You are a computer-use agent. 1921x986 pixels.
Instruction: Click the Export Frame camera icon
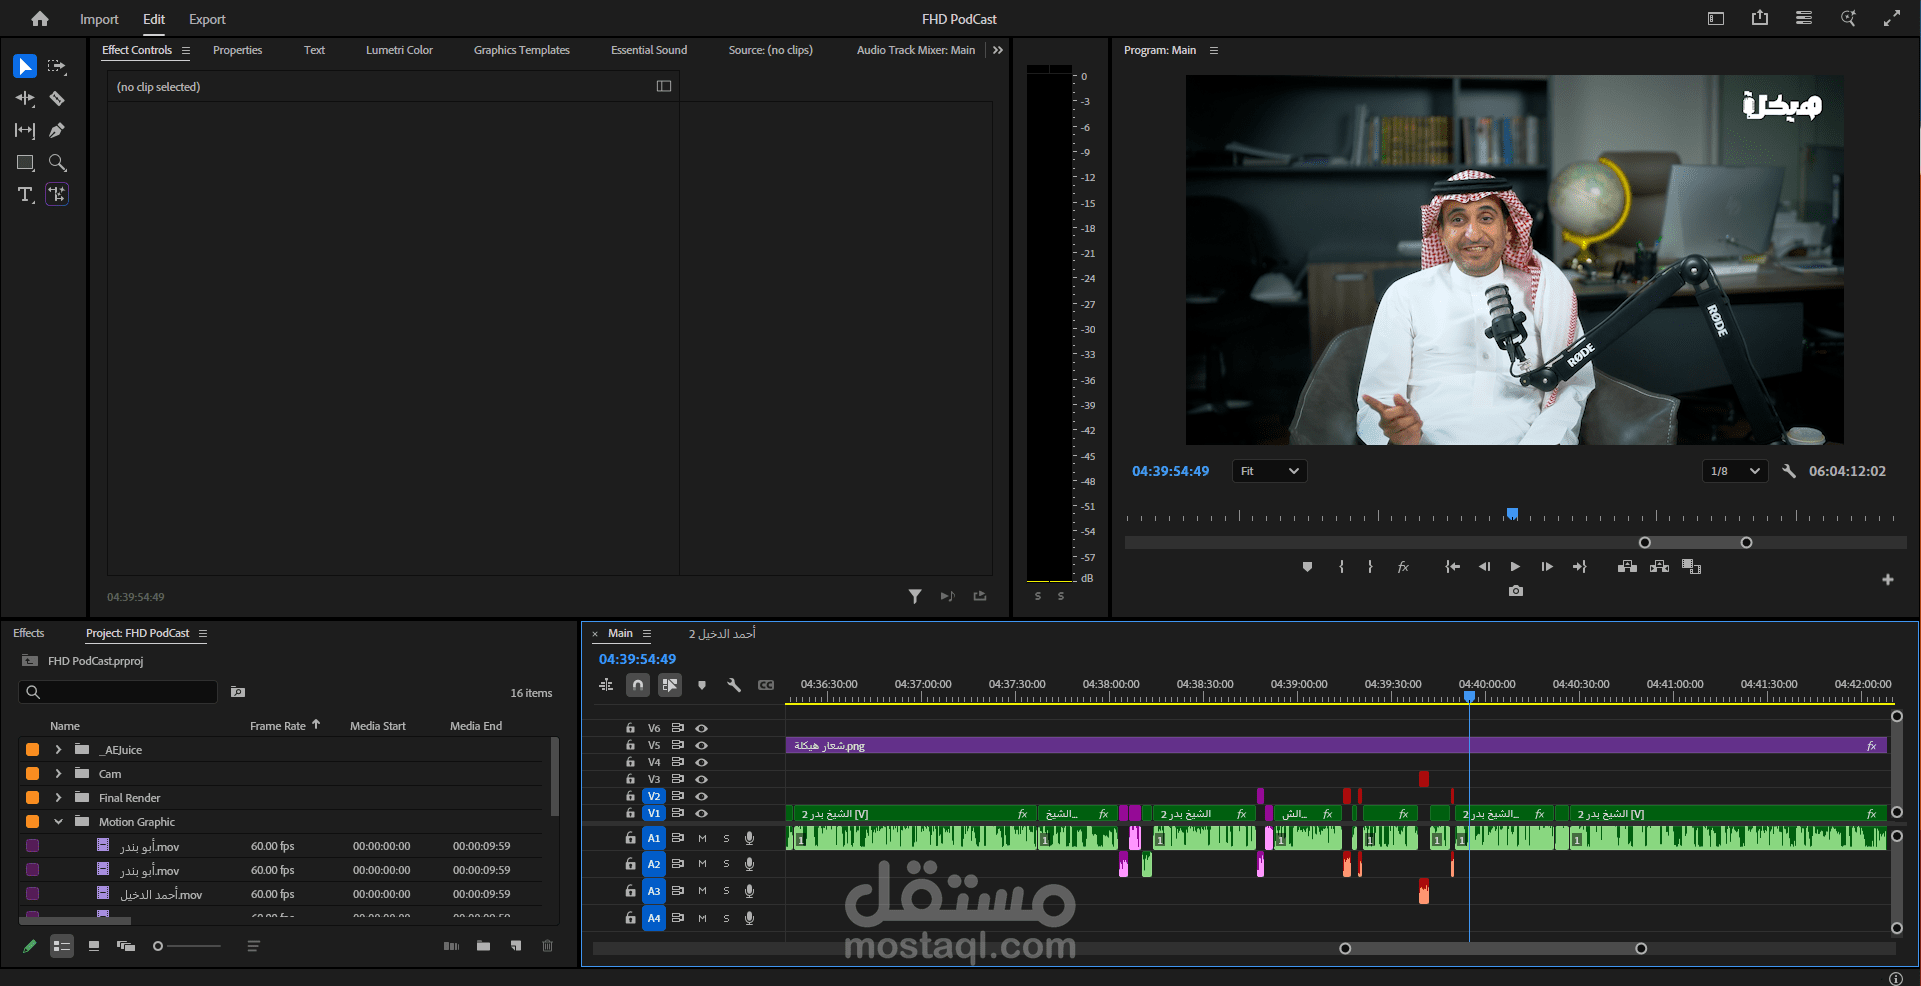click(1516, 591)
